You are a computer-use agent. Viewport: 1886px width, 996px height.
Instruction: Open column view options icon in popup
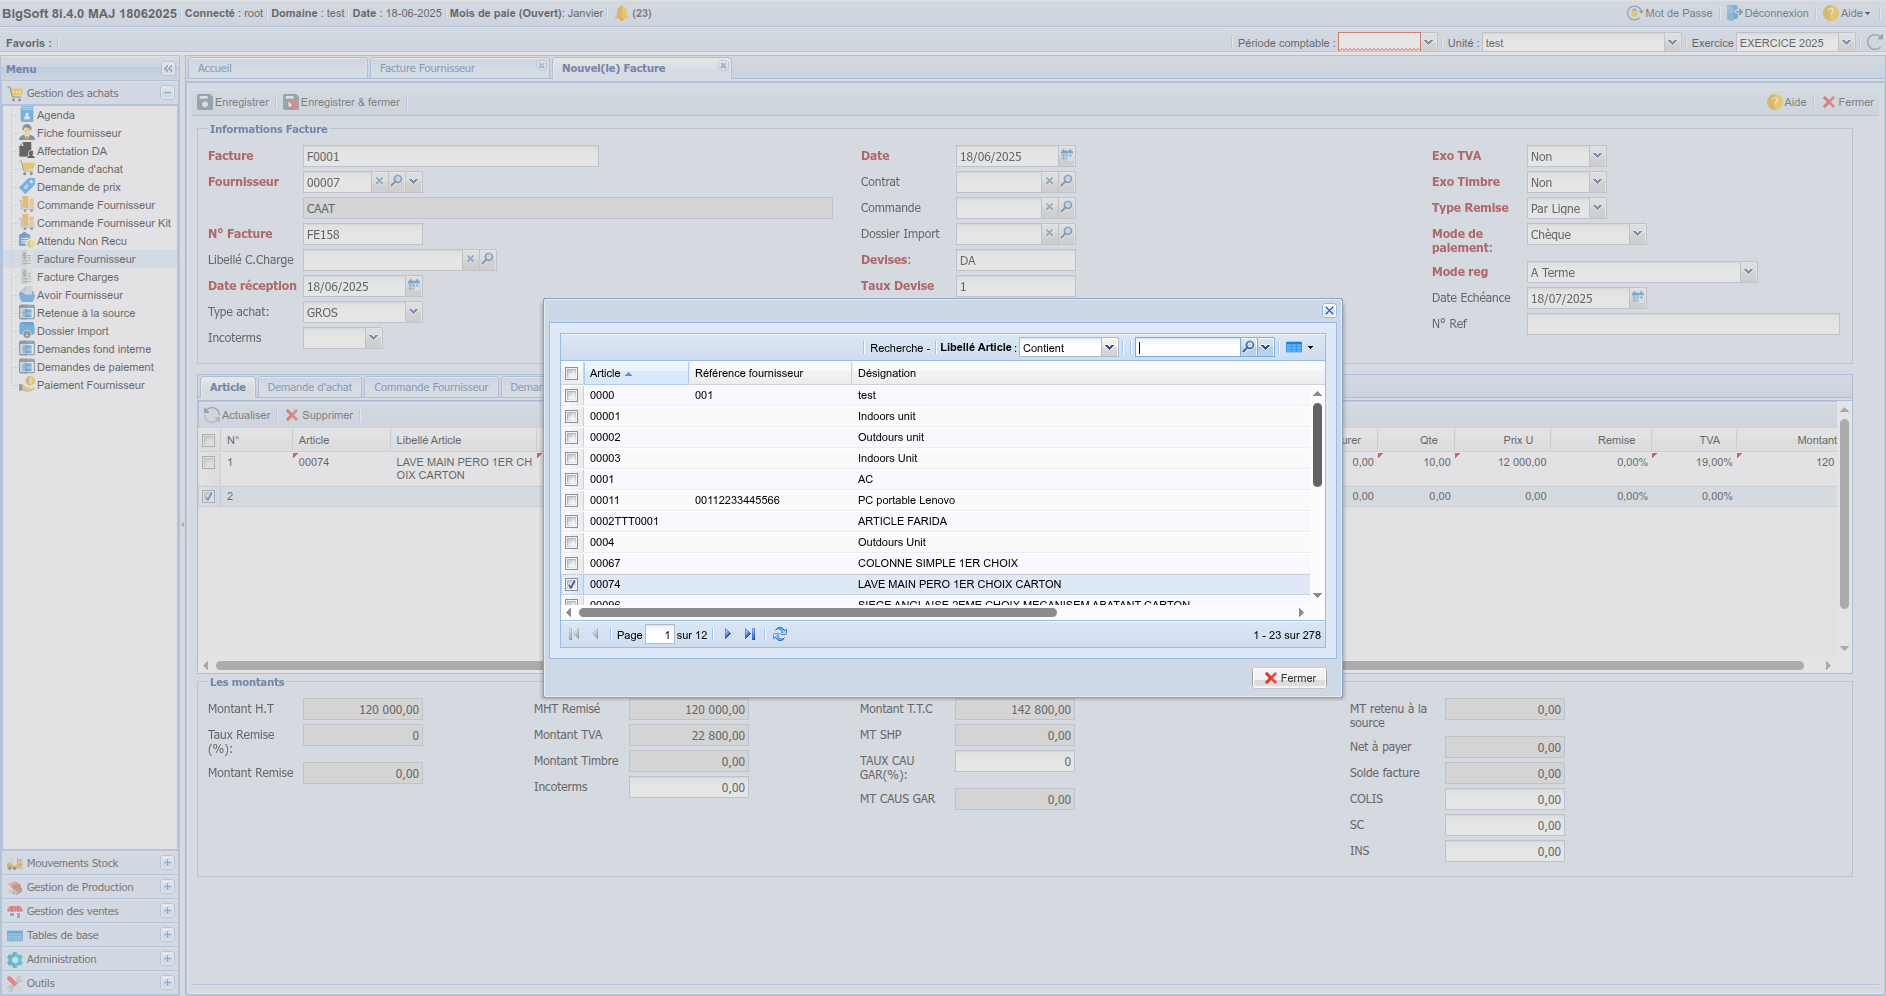(1299, 347)
